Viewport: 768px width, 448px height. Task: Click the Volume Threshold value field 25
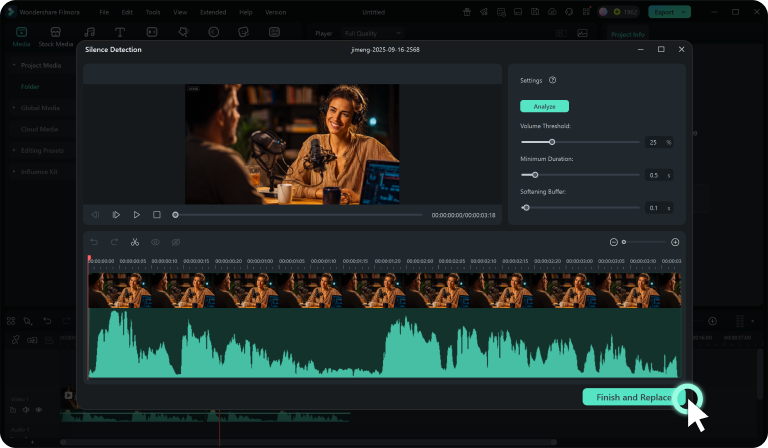(659, 142)
